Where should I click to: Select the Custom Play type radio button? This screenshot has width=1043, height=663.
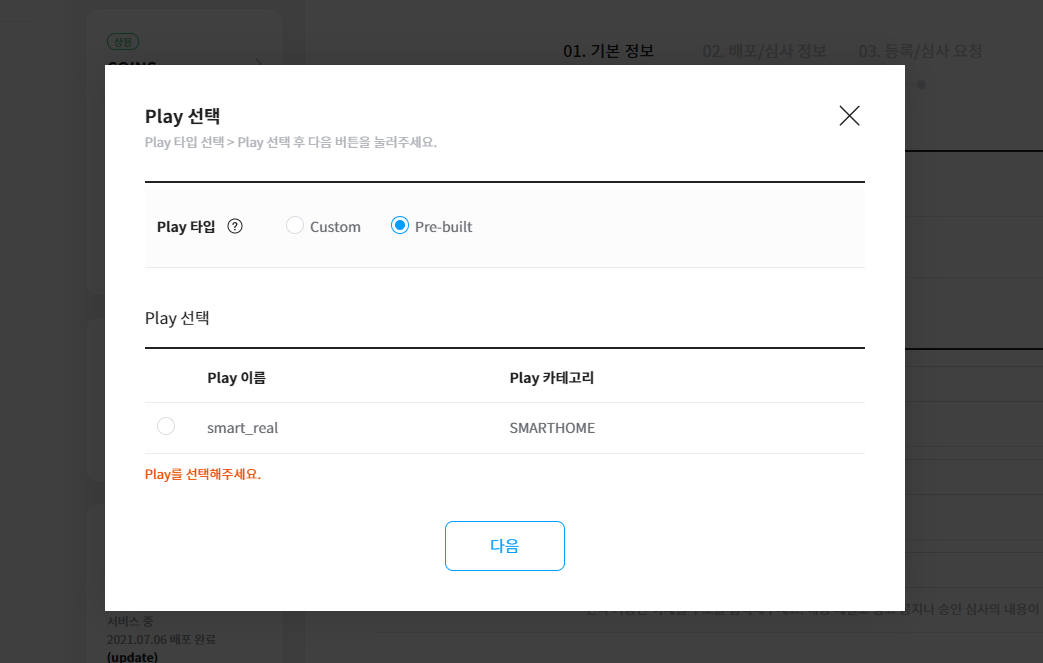coord(294,226)
